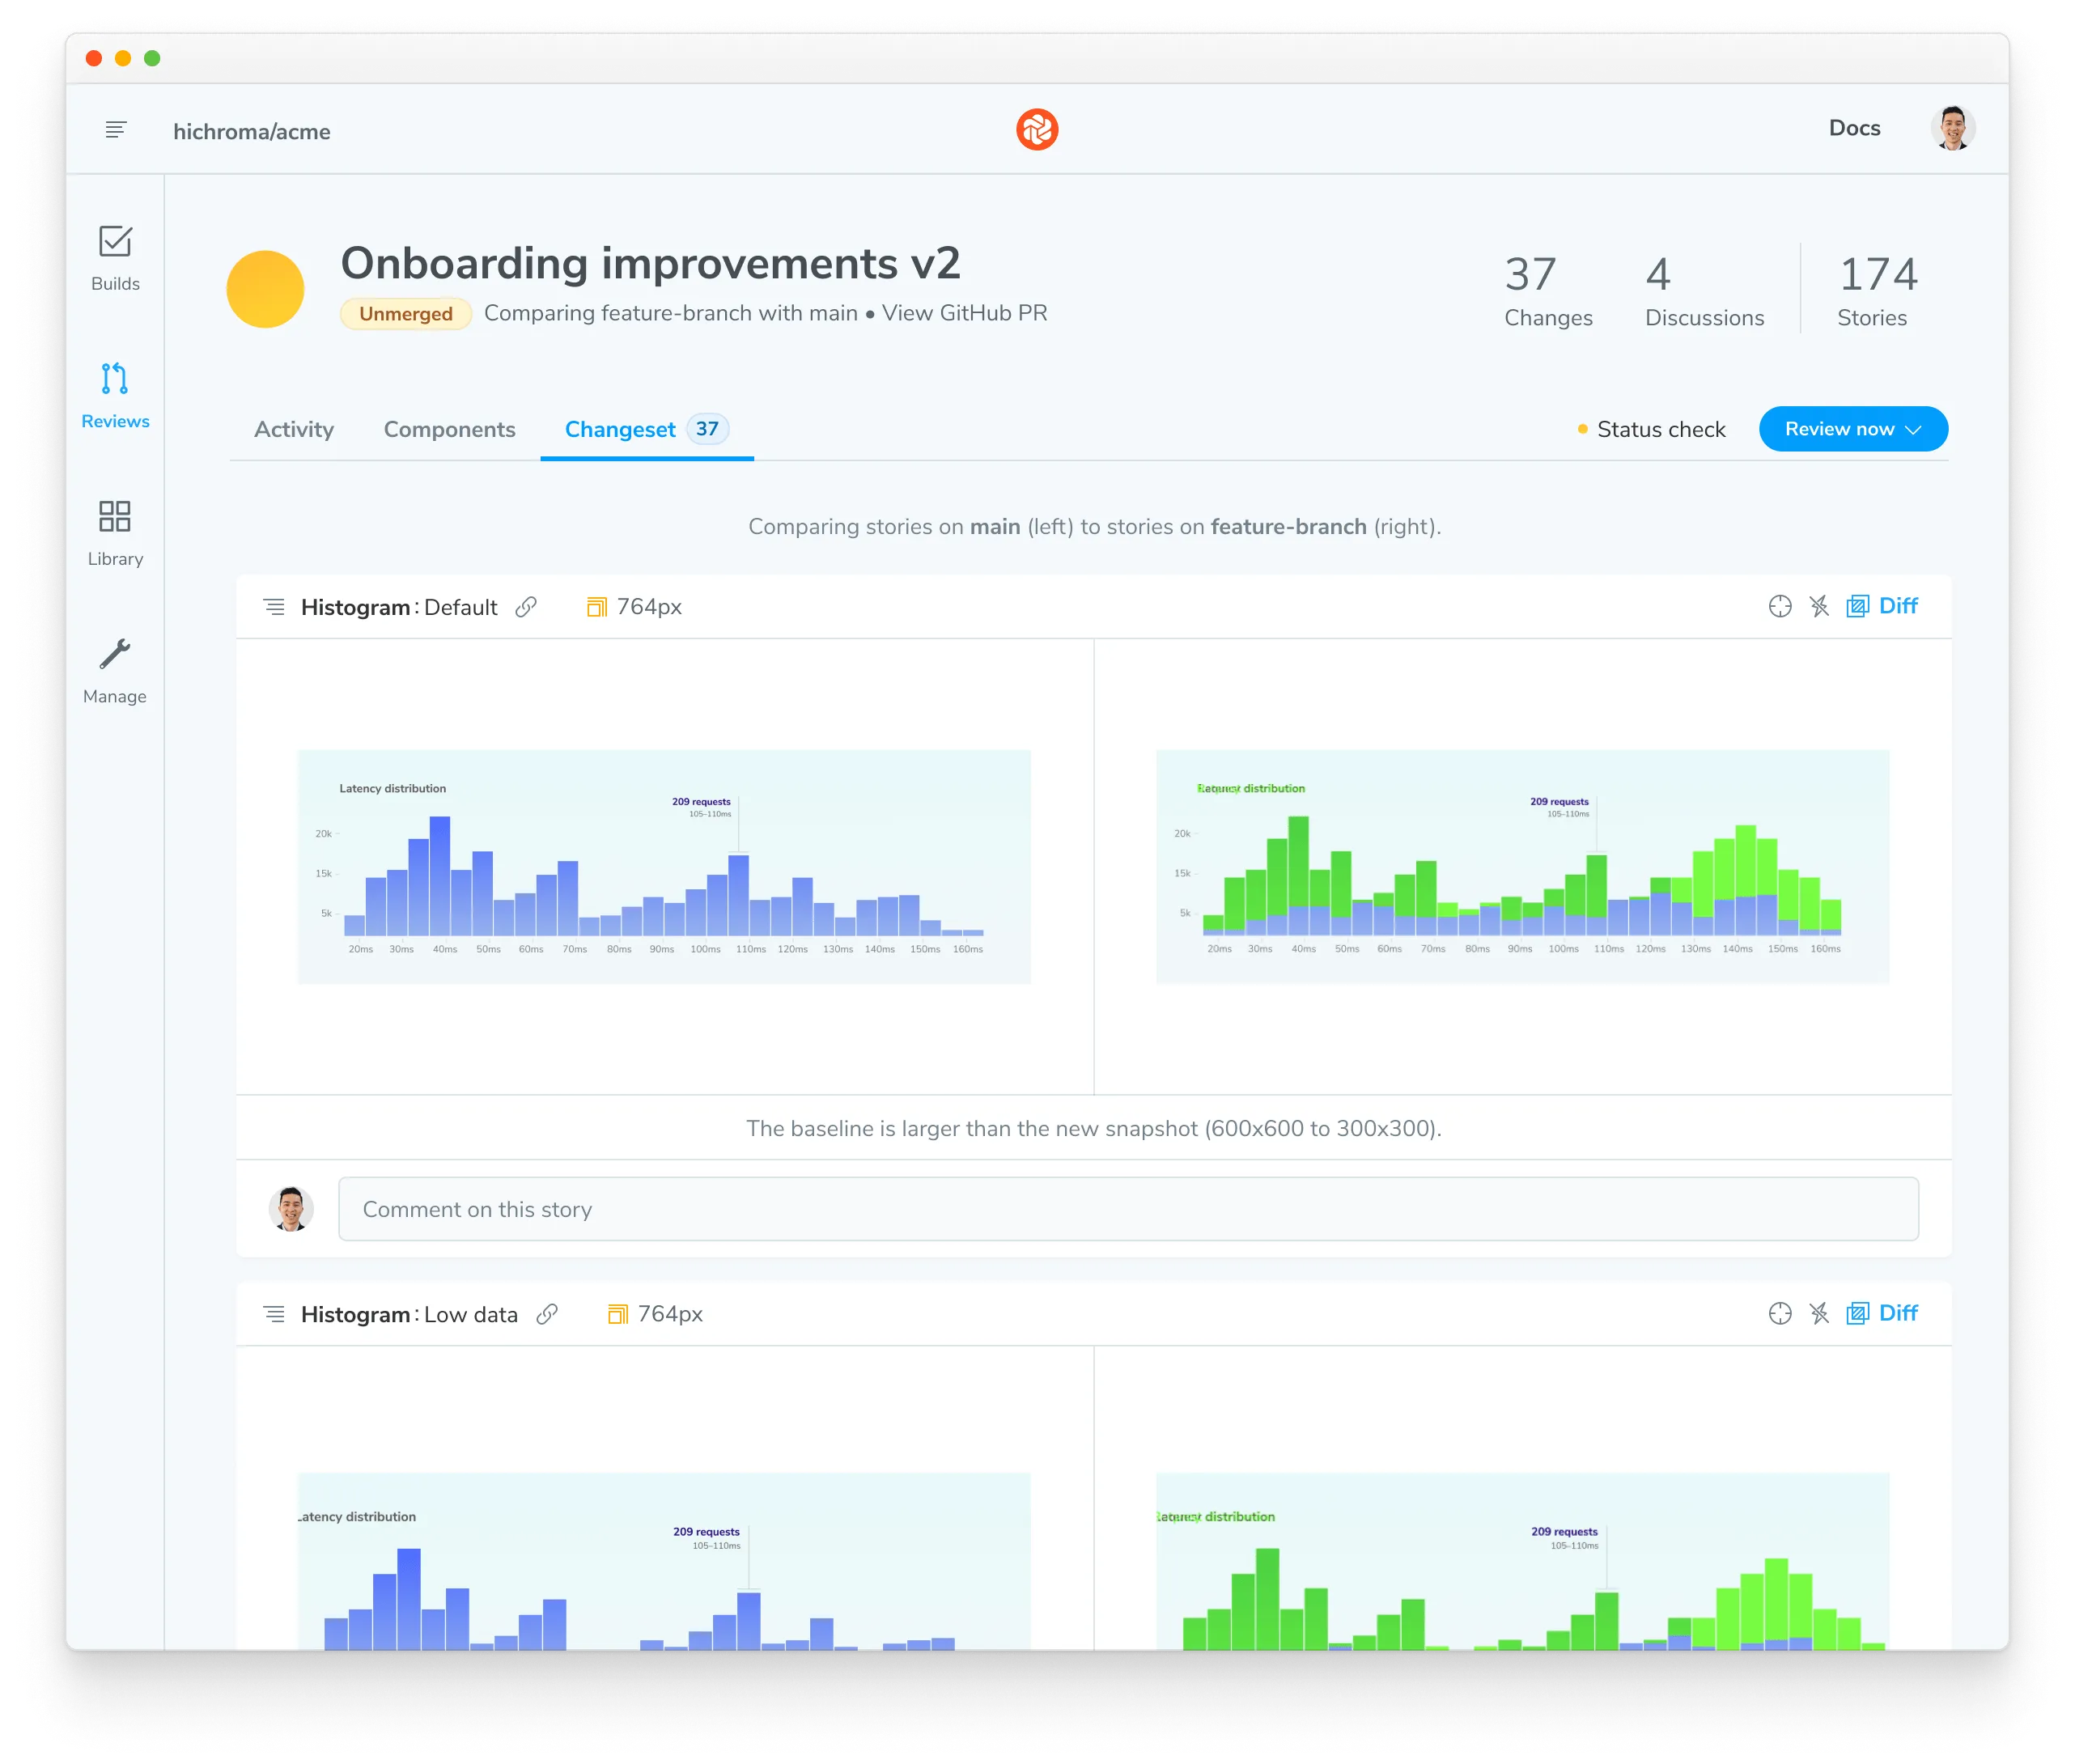The height and width of the screenshot is (1764, 2075).
Task: Click the Chromatic logo in the top navbar
Action: (x=1039, y=128)
